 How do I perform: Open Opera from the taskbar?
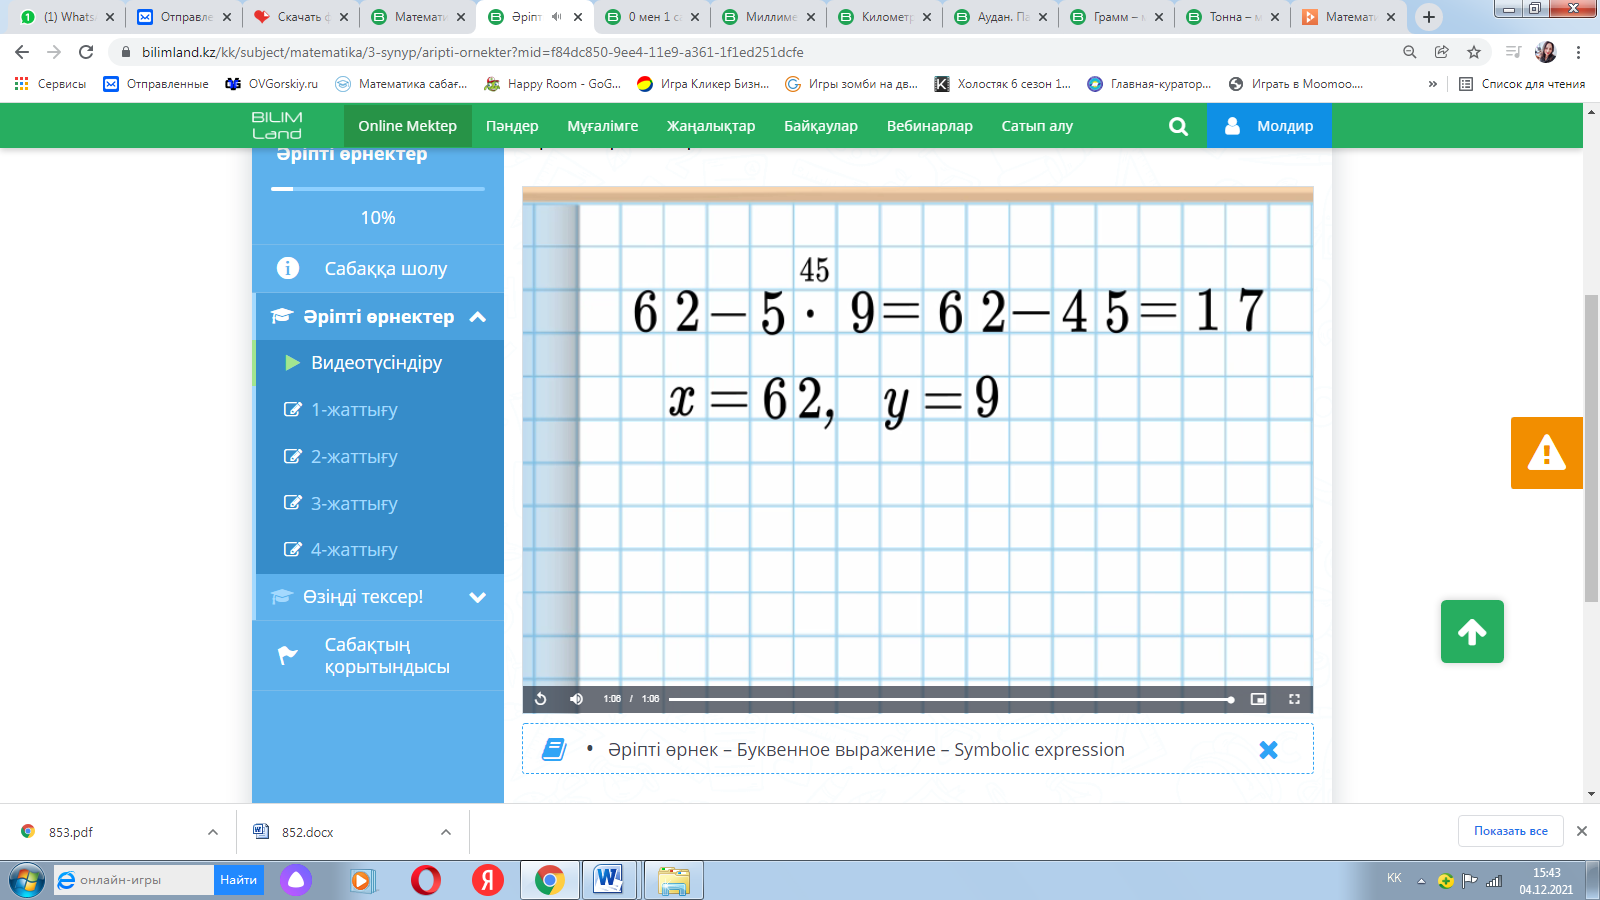tap(426, 880)
